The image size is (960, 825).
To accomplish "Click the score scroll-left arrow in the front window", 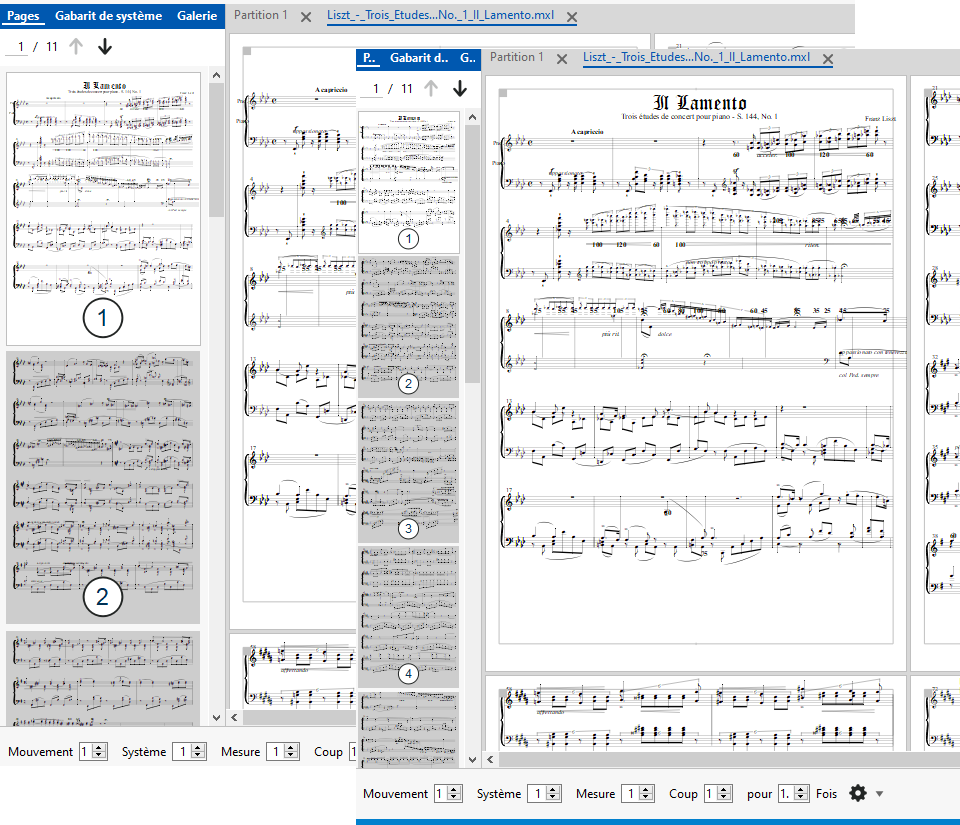I will coord(490,759).
